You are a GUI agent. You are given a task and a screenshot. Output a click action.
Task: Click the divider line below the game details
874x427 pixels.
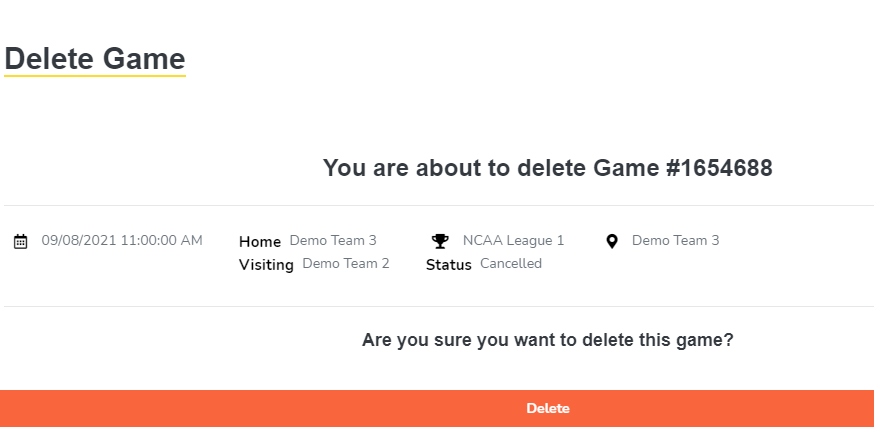point(438,306)
